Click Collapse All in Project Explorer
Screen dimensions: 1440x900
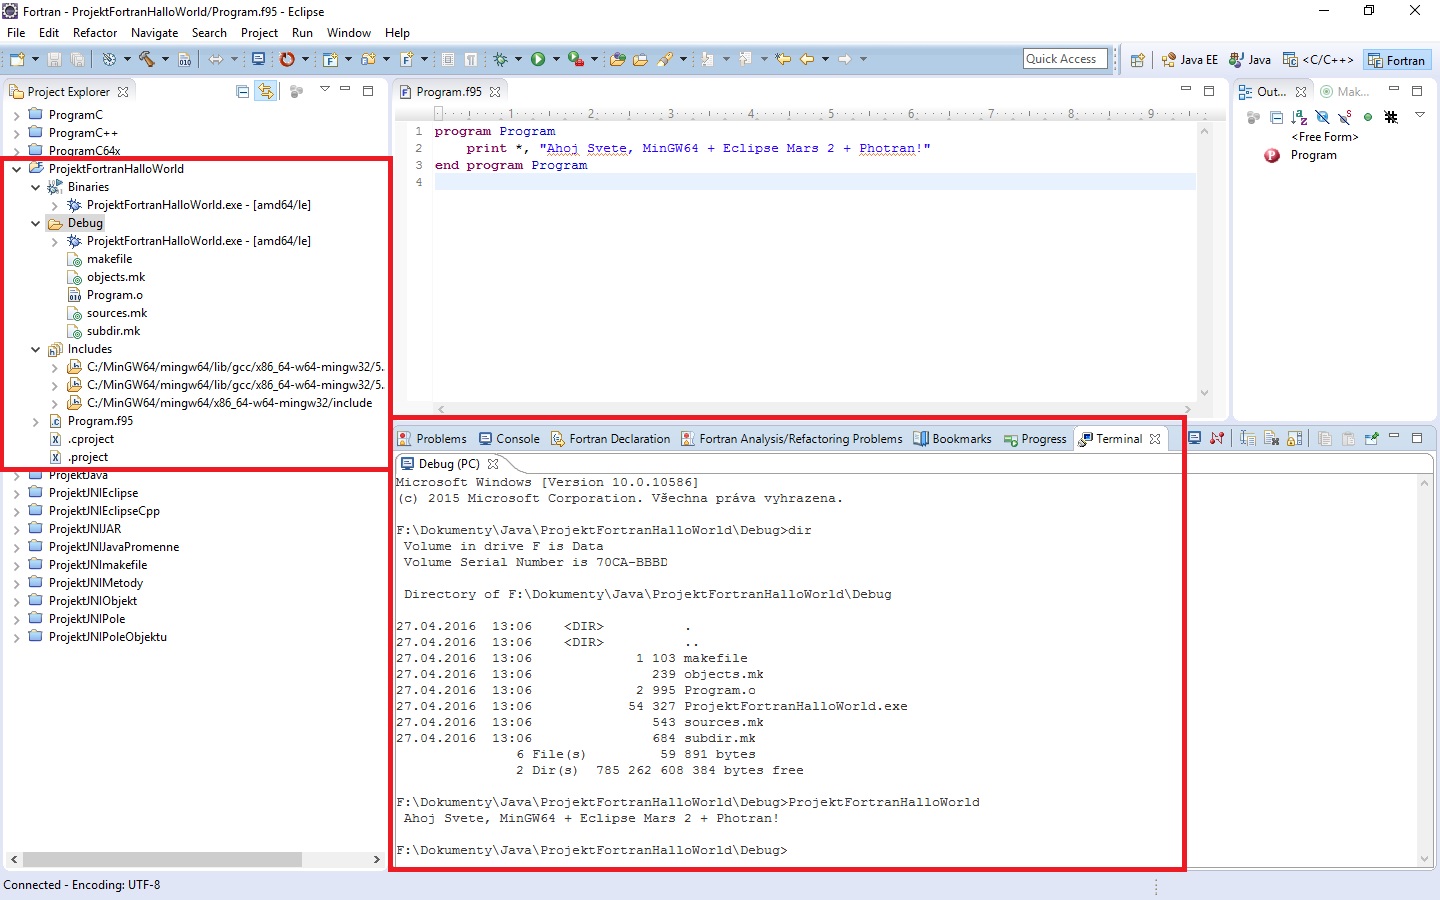click(243, 91)
